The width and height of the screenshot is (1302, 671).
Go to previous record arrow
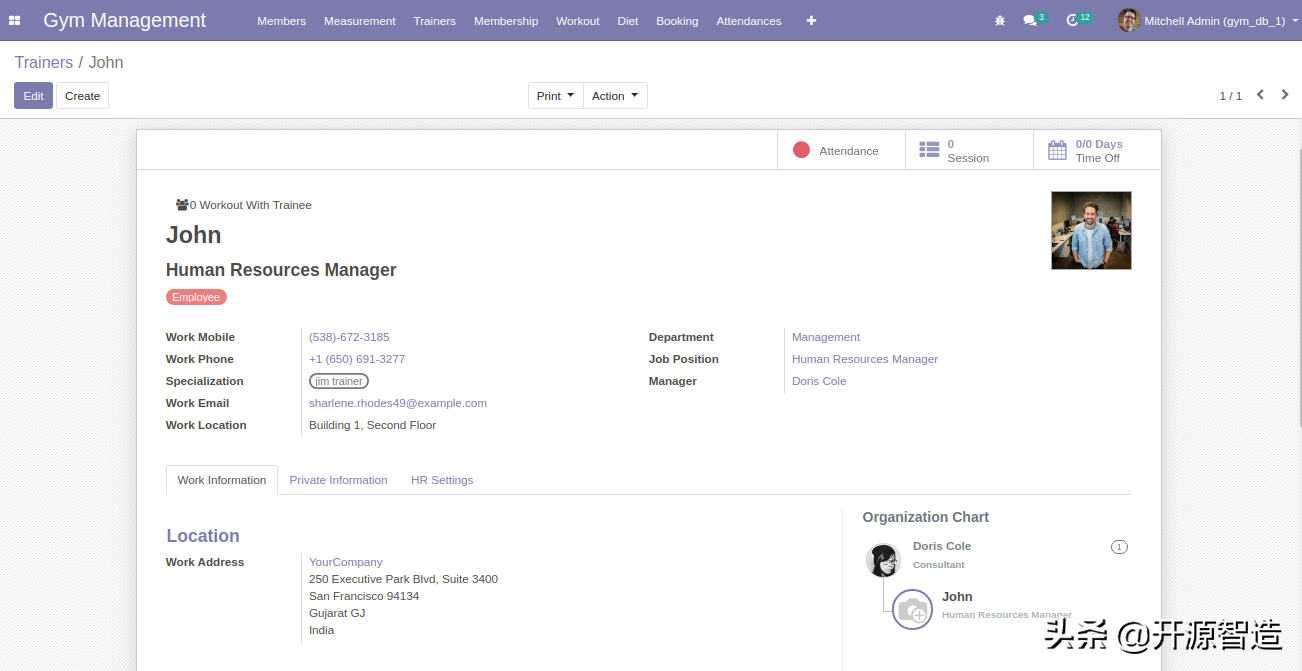[1260, 95]
